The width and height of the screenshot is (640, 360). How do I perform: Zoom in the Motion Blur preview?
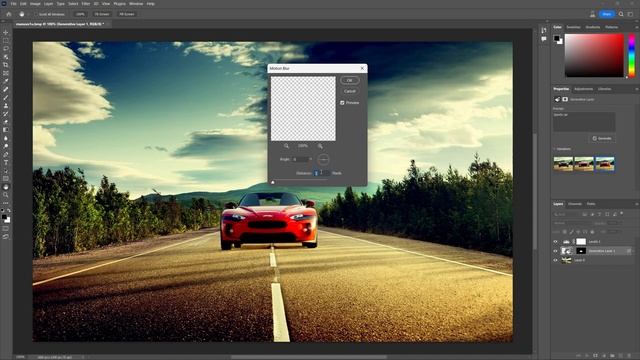pos(320,146)
